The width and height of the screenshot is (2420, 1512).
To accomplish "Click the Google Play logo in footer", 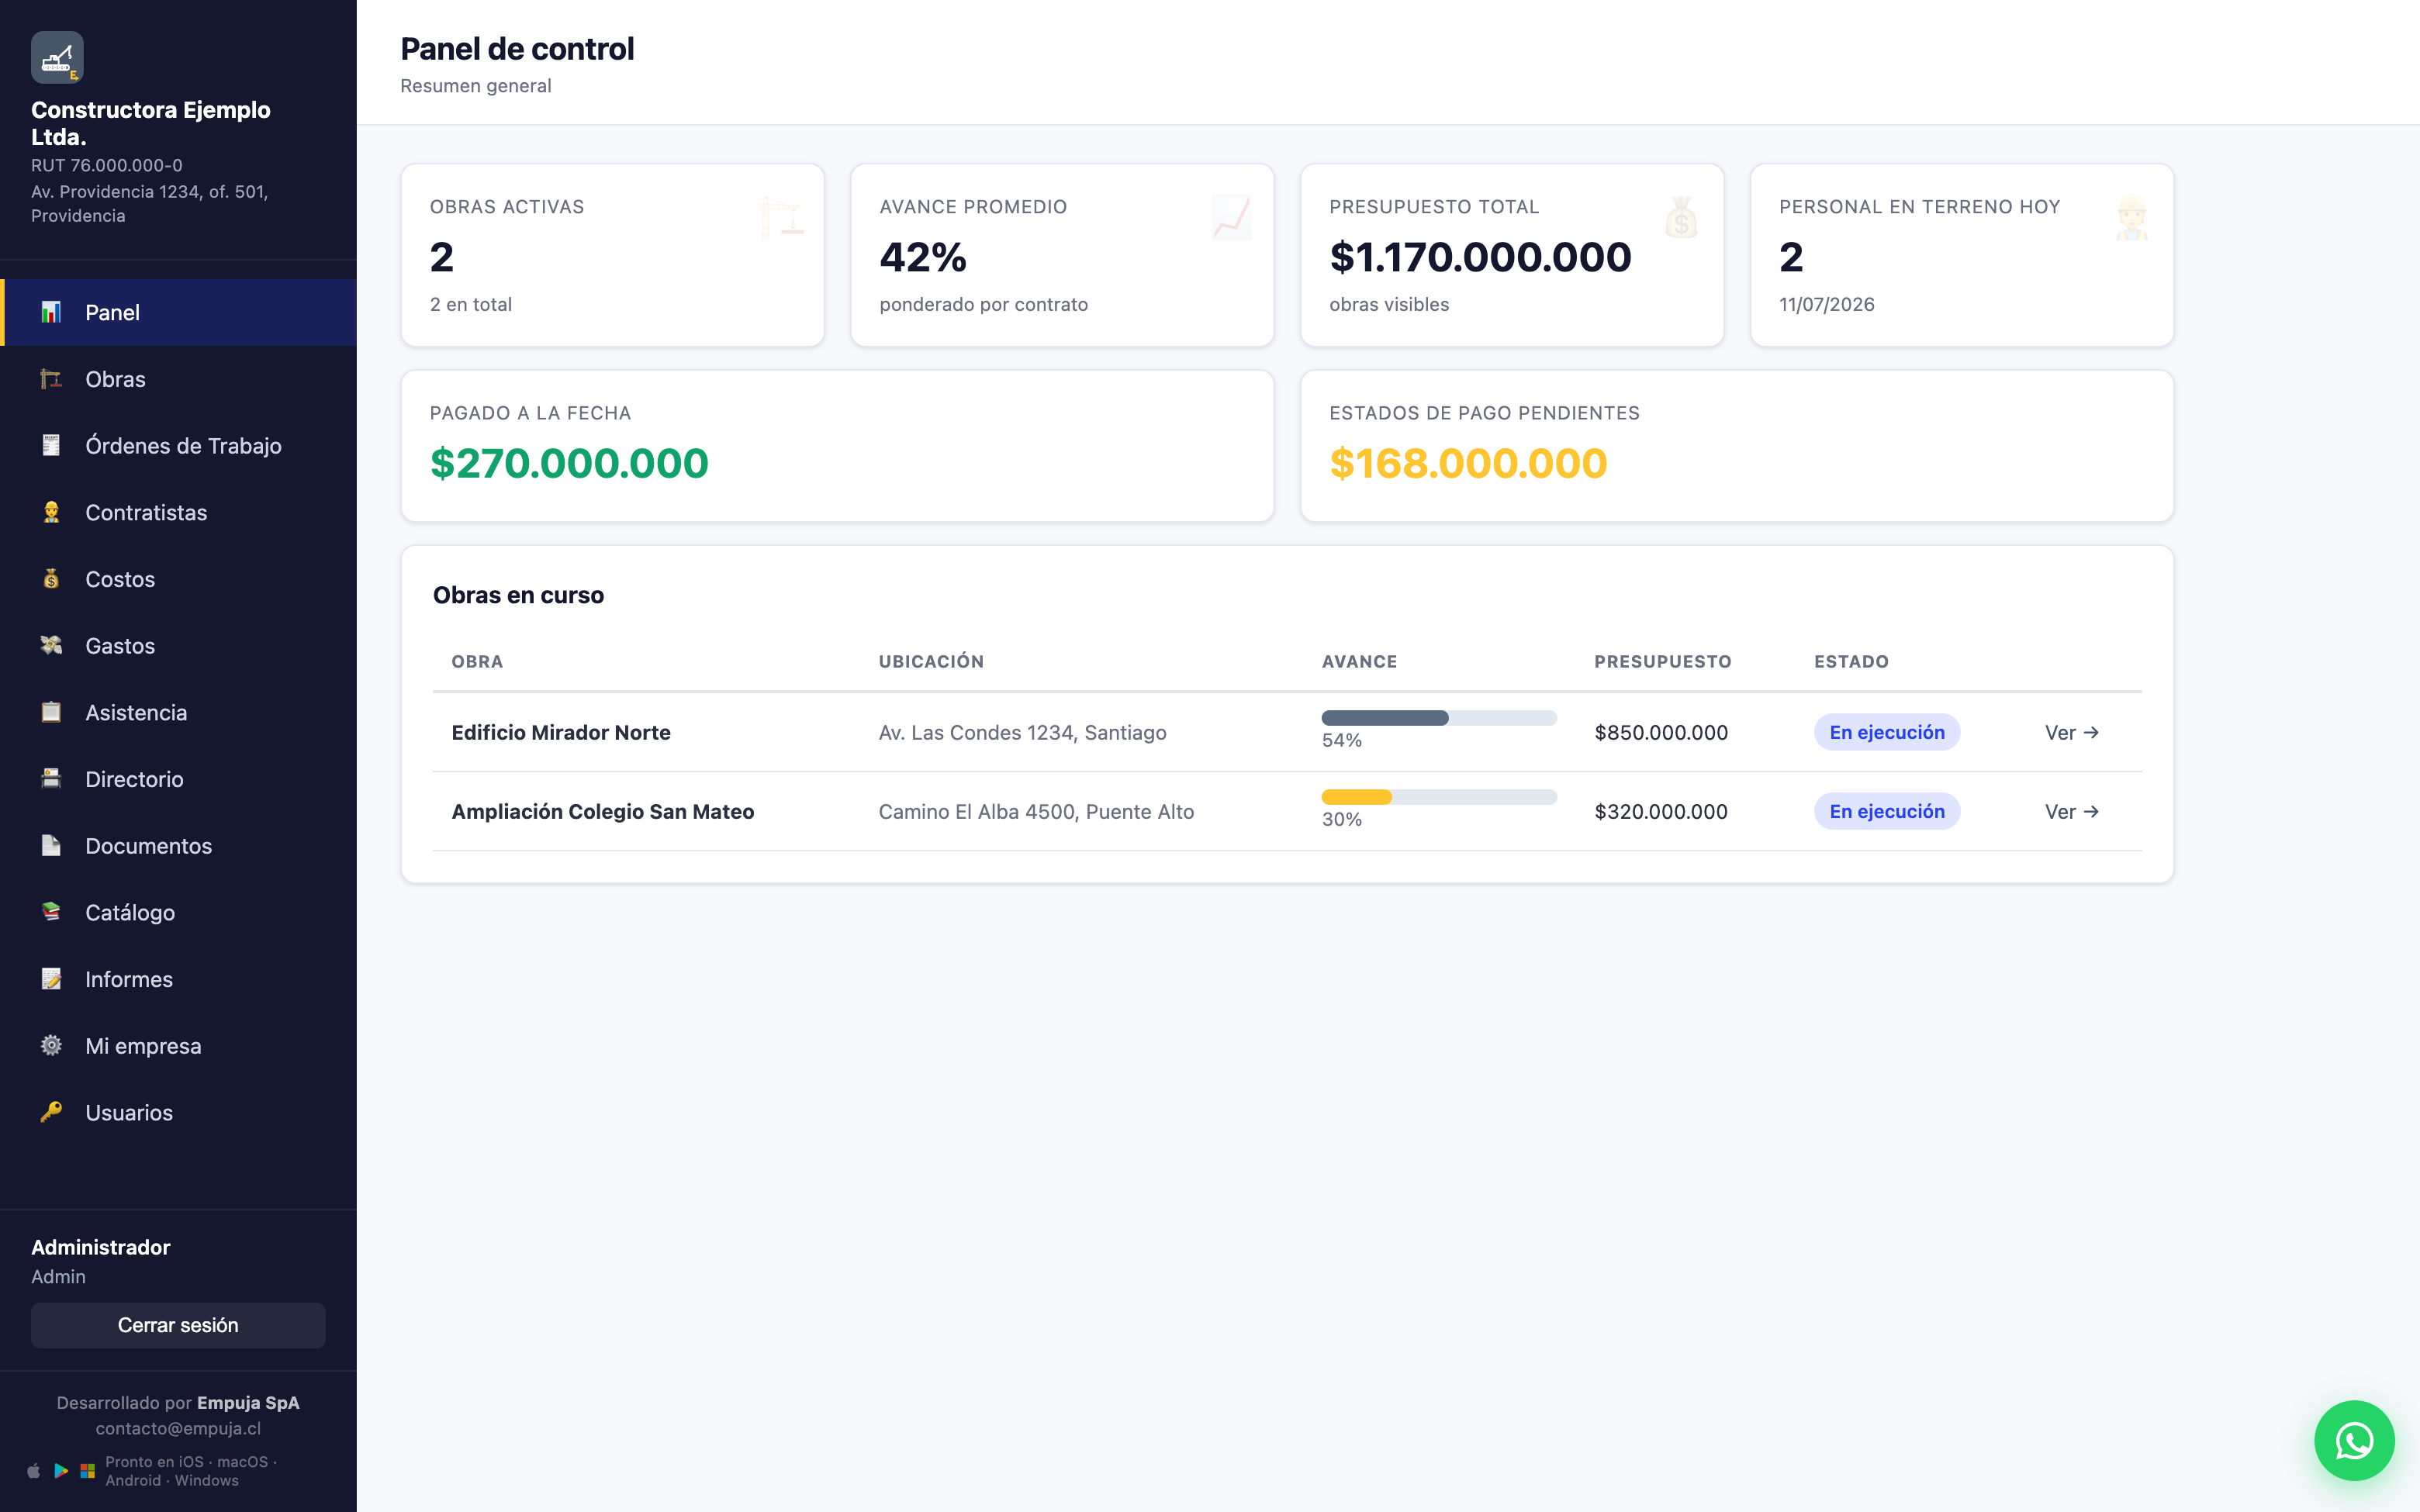I will (61, 1471).
